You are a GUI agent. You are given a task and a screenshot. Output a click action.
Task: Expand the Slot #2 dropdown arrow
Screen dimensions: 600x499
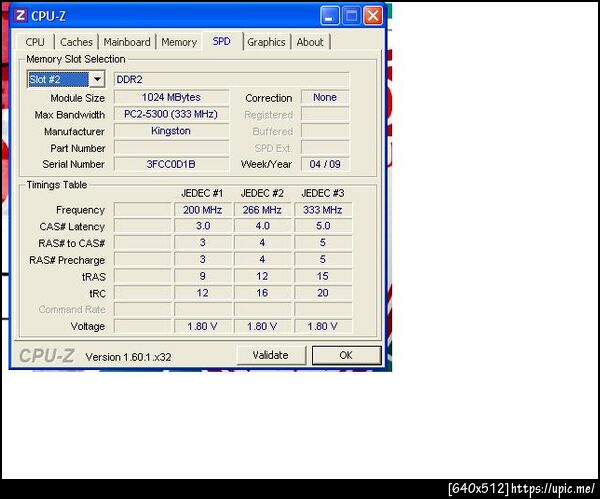tap(97, 79)
